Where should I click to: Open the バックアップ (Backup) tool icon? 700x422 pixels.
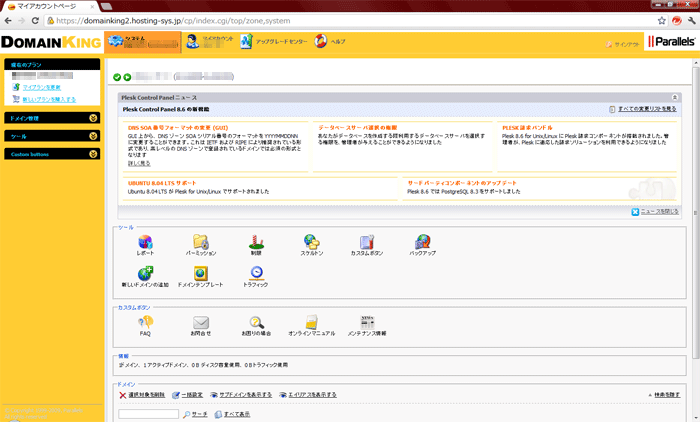[x=422, y=242]
